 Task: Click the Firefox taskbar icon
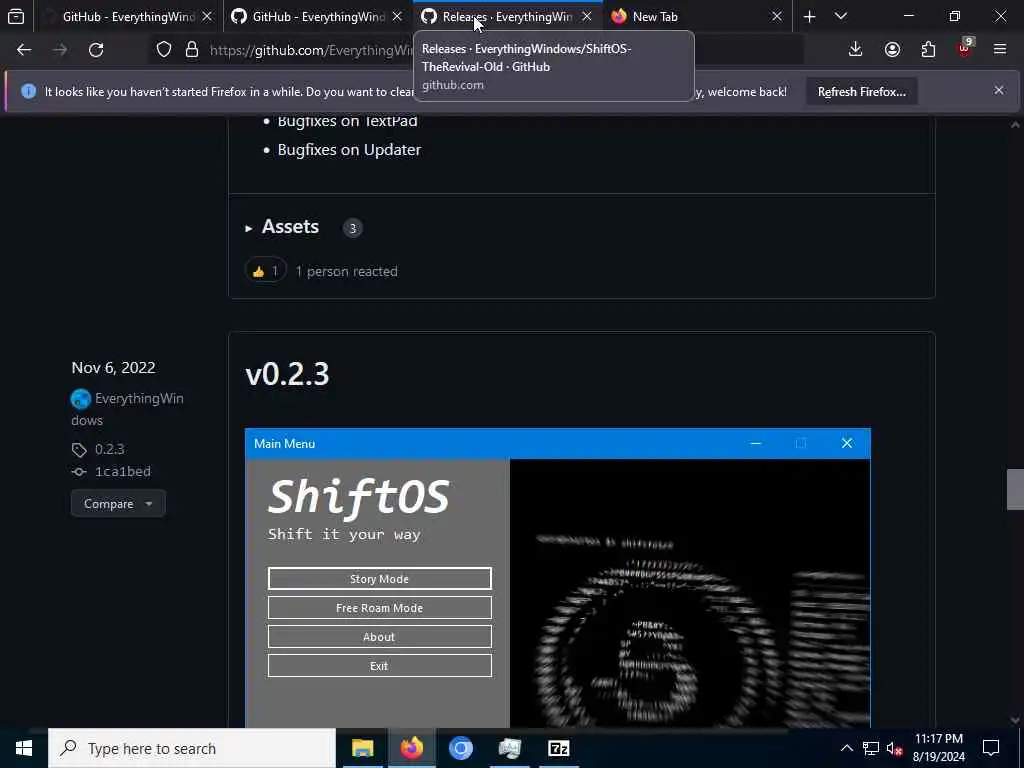(411, 748)
